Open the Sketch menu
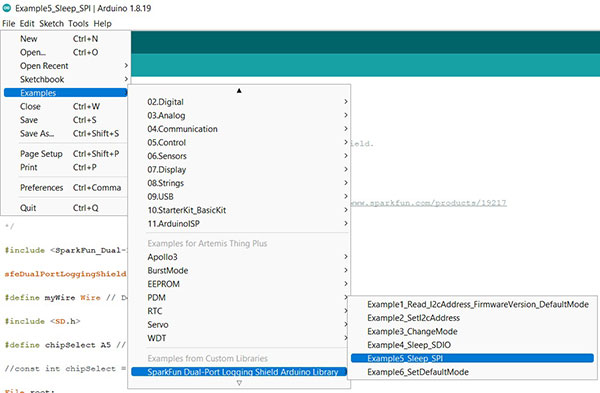 pyautogui.click(x=51, y=24)
